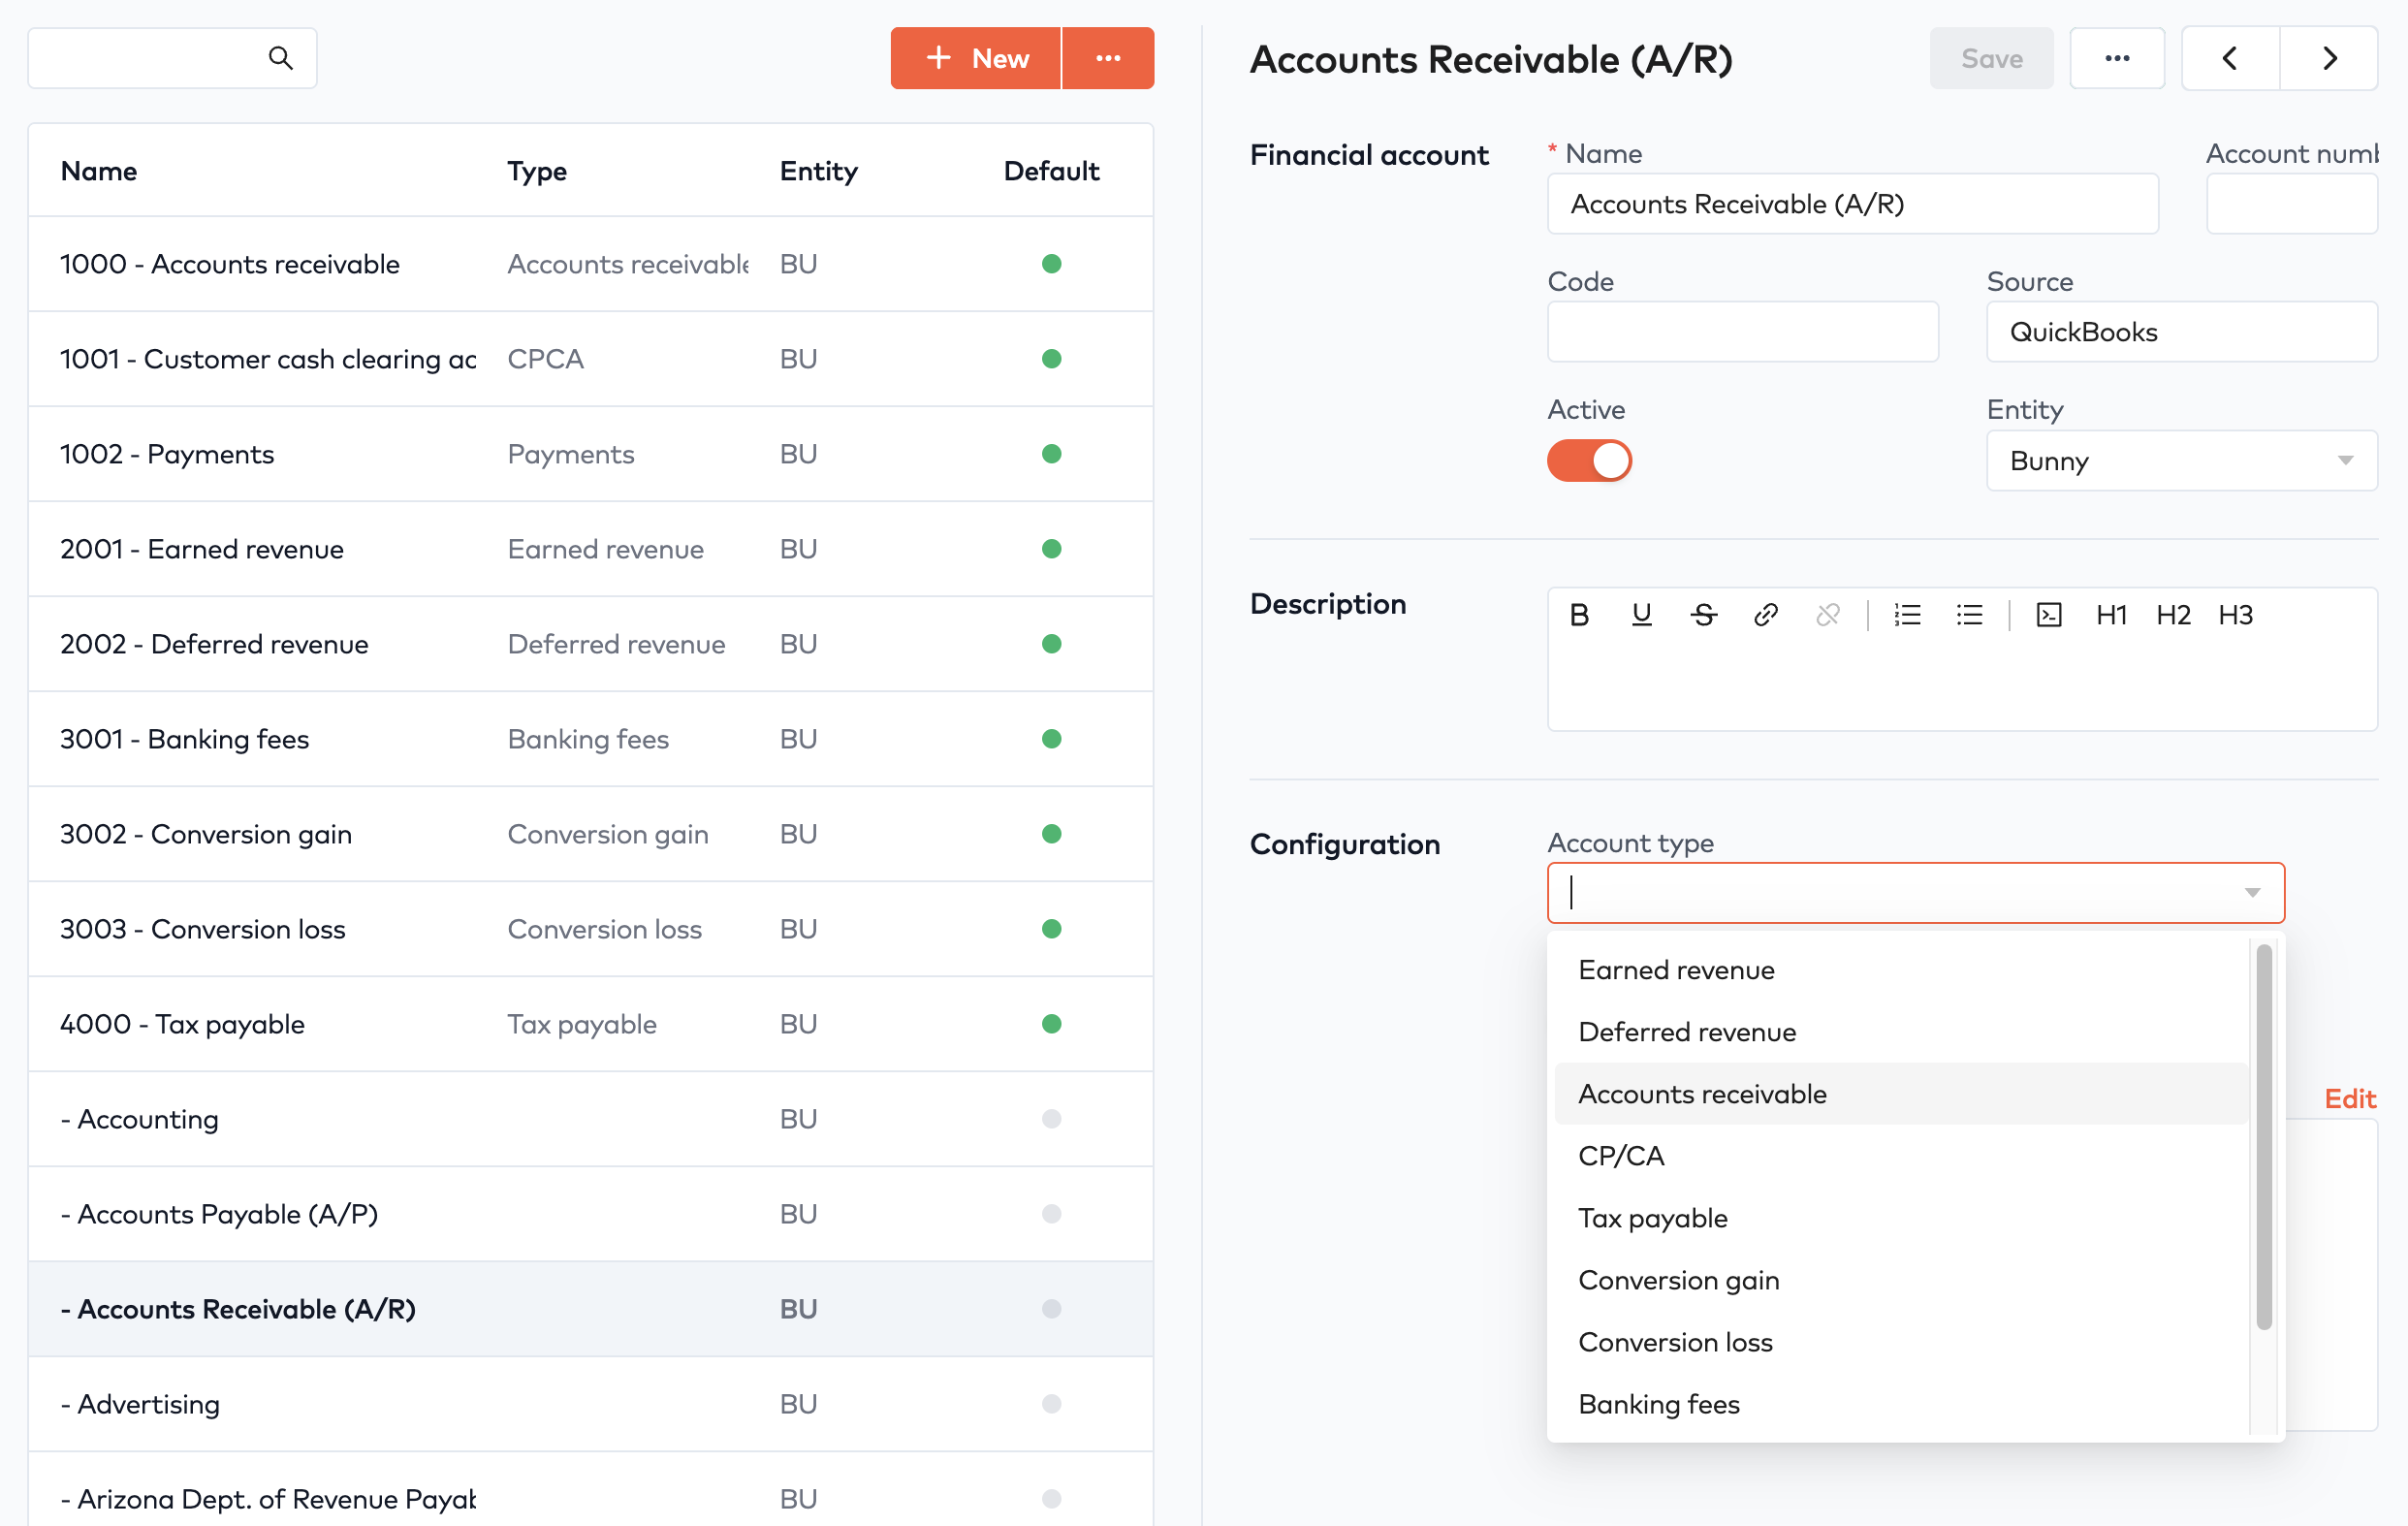Open the ellipsis menu beside Save
The image size is (2408, 1526).
2117,58
